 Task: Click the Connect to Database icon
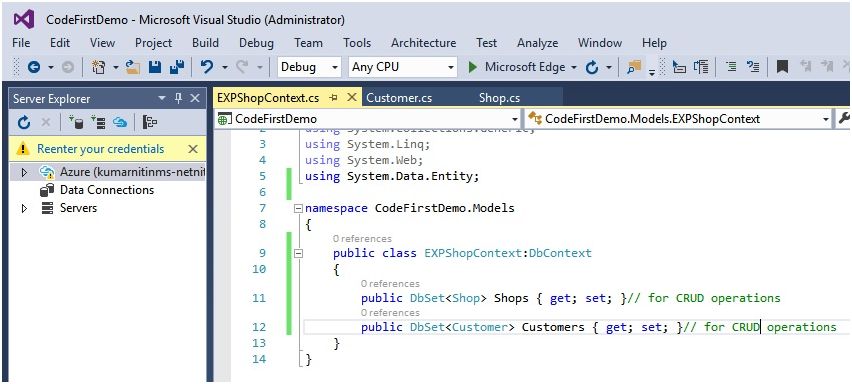click(x=76, y=123)
